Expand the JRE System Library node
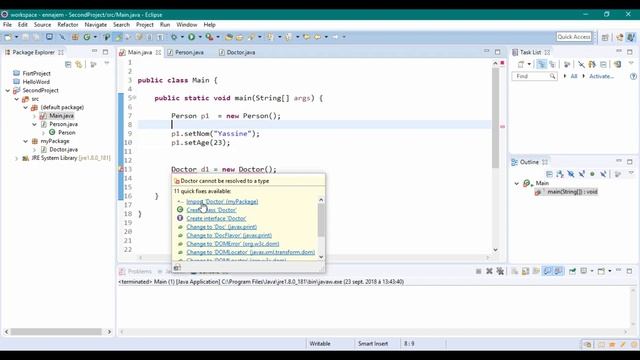 [x=17, y=158]
